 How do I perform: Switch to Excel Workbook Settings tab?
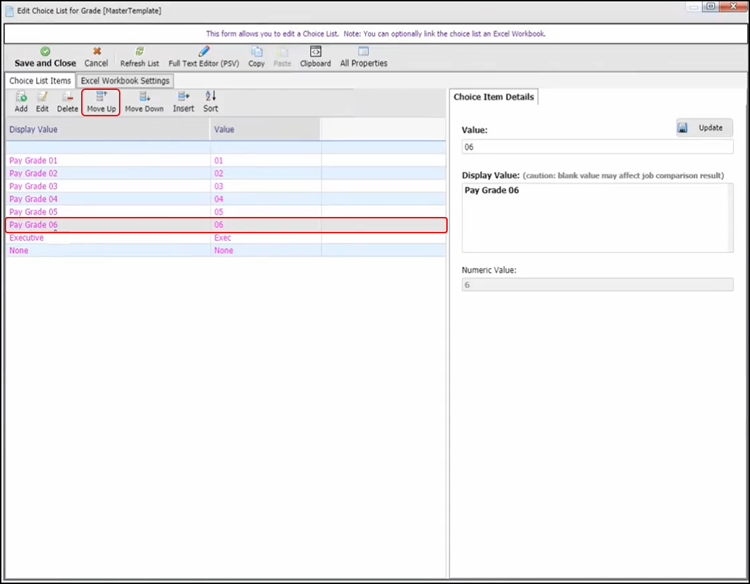tap(126, 80)
